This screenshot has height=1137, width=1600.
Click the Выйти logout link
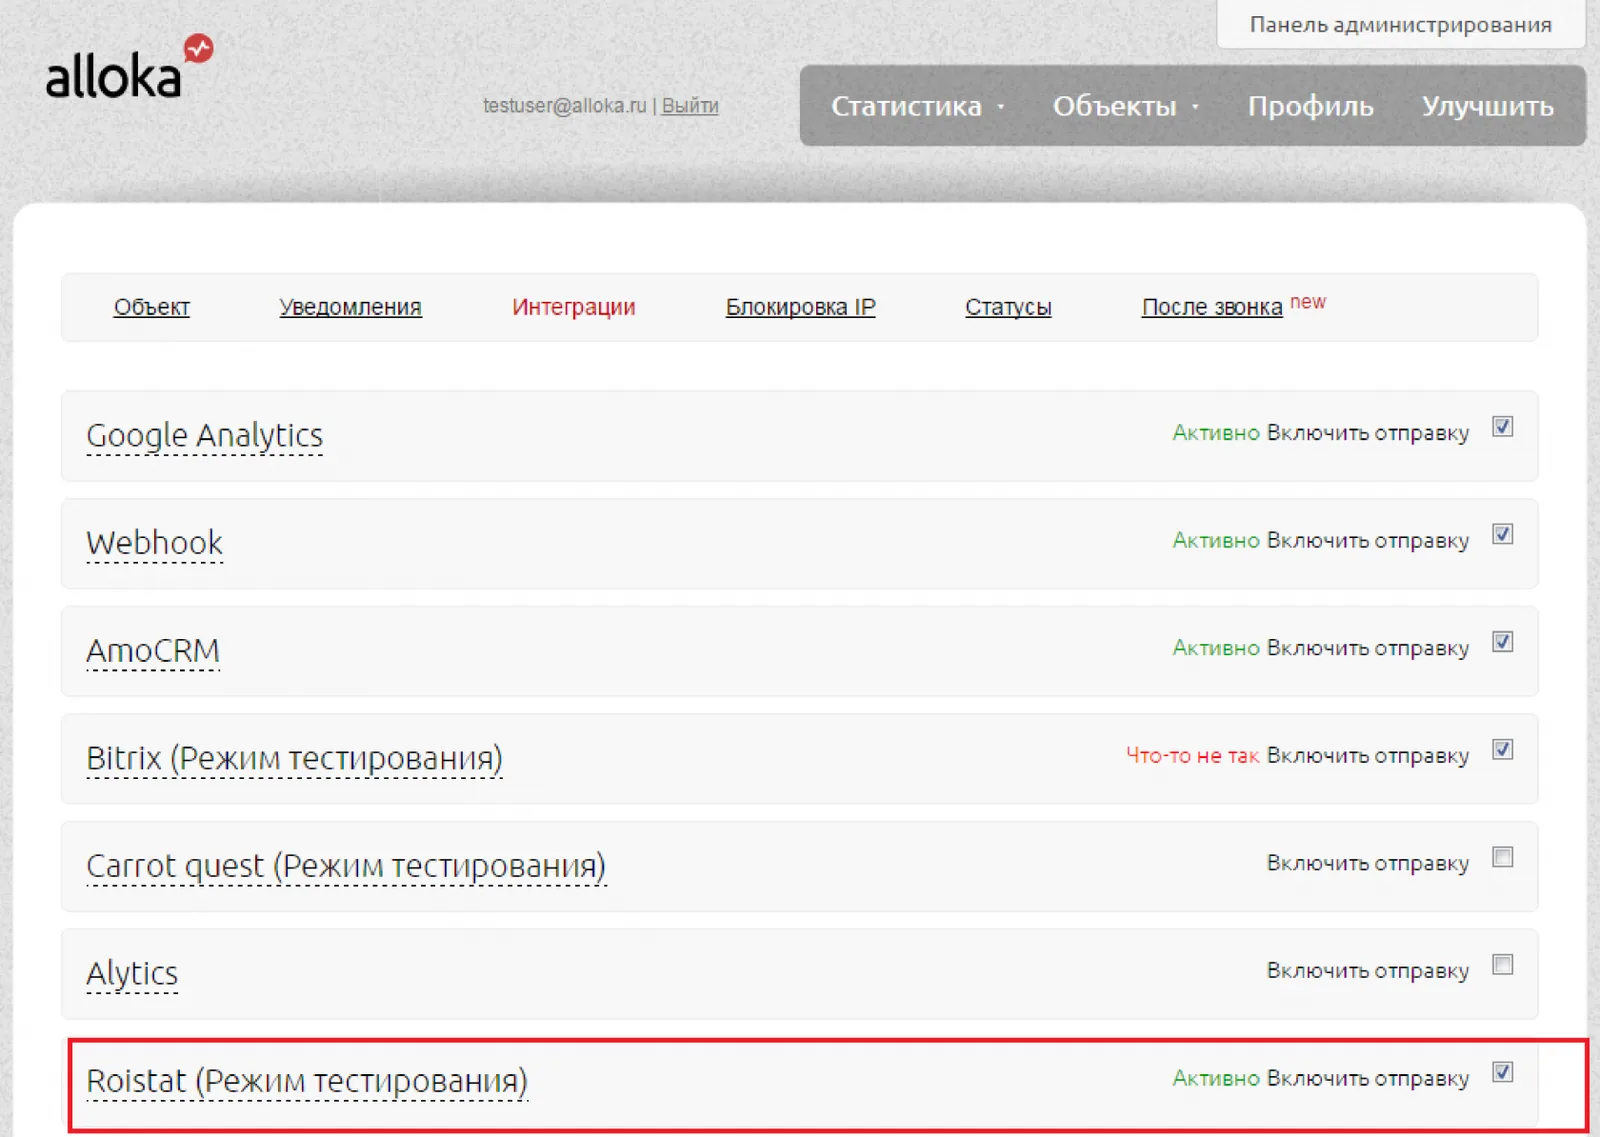coord(690,105)
